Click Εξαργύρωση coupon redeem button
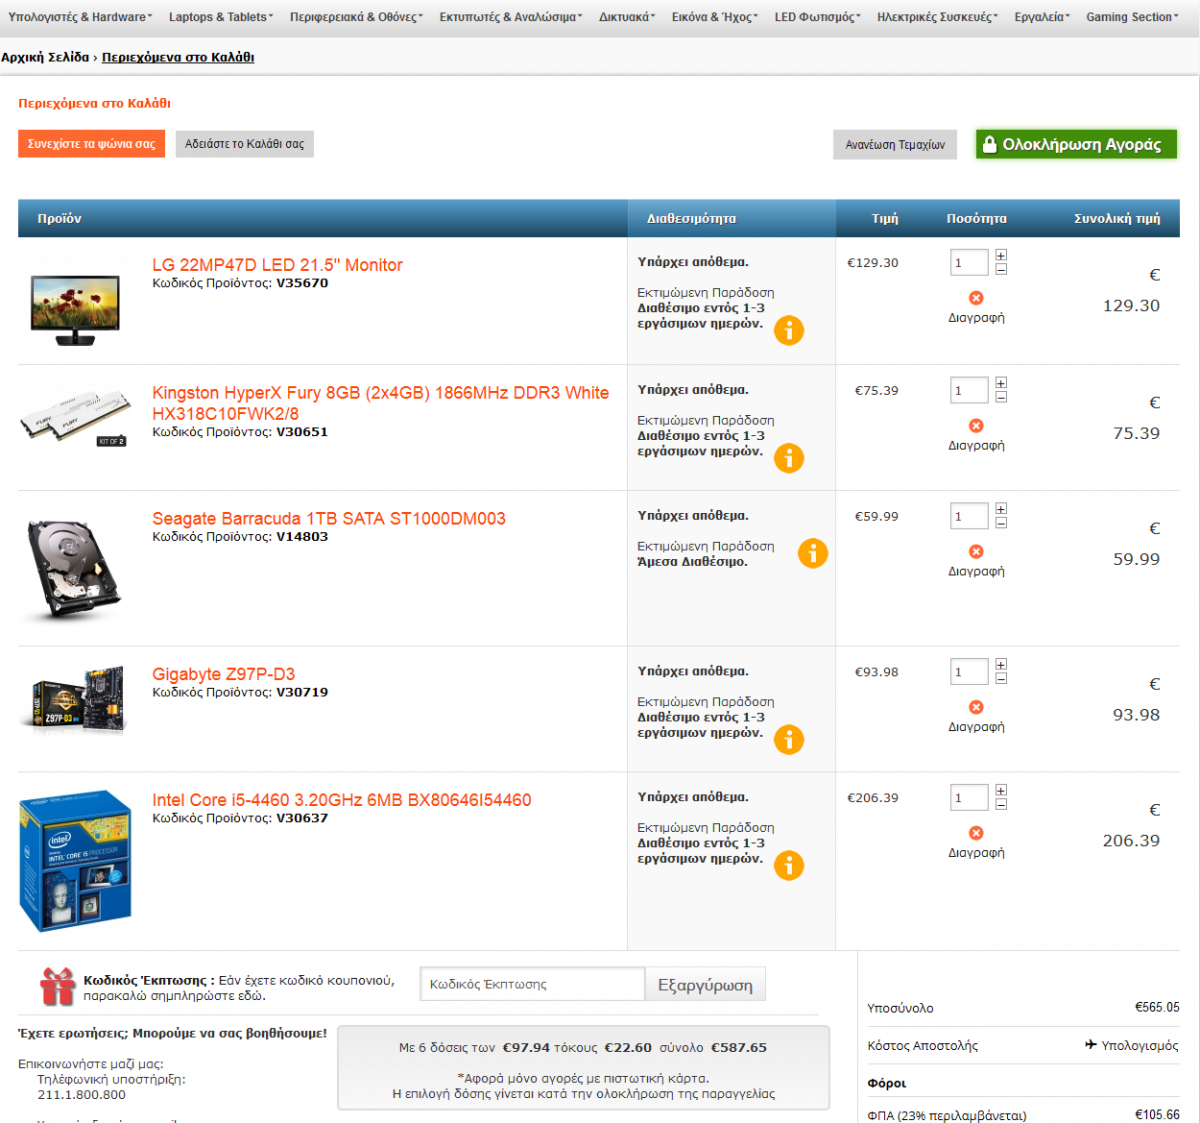Image resolution: width=1200 pixels, height=1123 pixels. pos(705,985)
